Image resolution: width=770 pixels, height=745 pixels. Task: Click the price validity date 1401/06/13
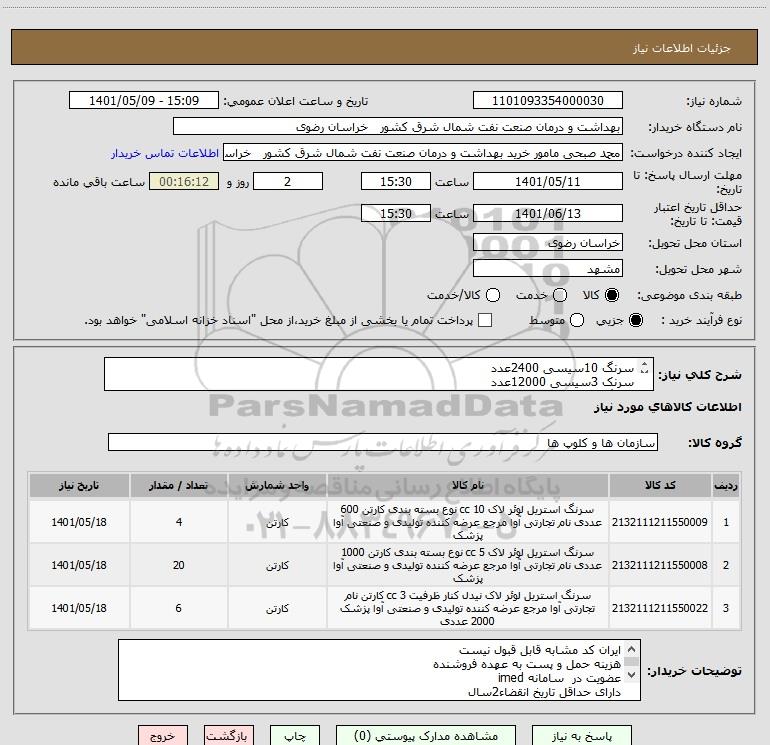pos(548,213)
